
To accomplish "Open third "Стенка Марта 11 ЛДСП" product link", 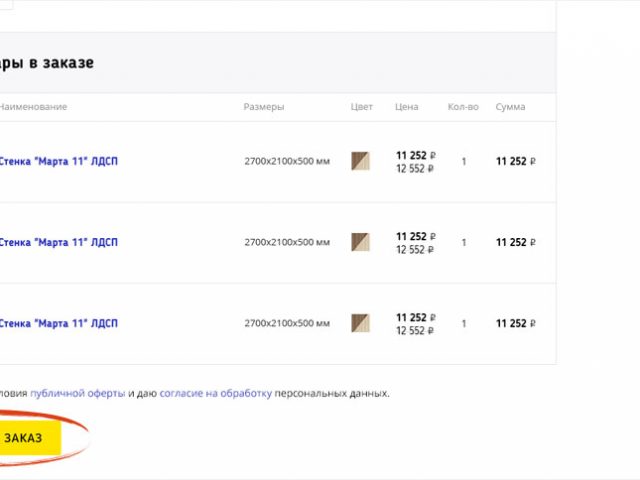I will tap(58, 323).
